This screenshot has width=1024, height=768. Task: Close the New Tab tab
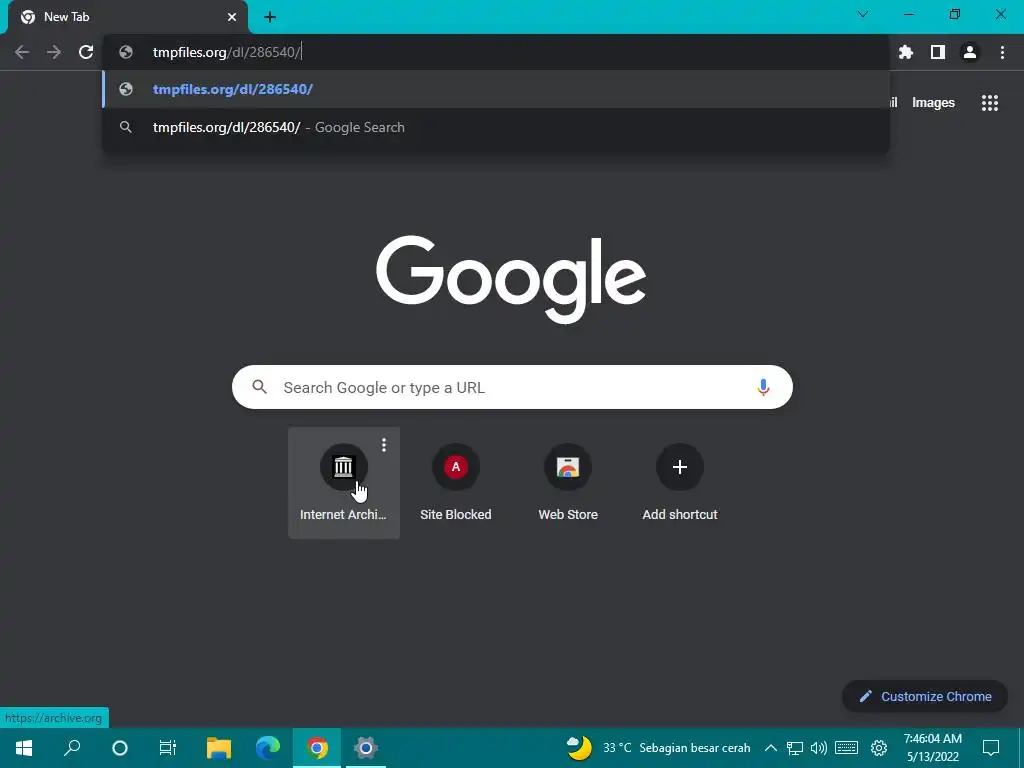pos(232,17)
